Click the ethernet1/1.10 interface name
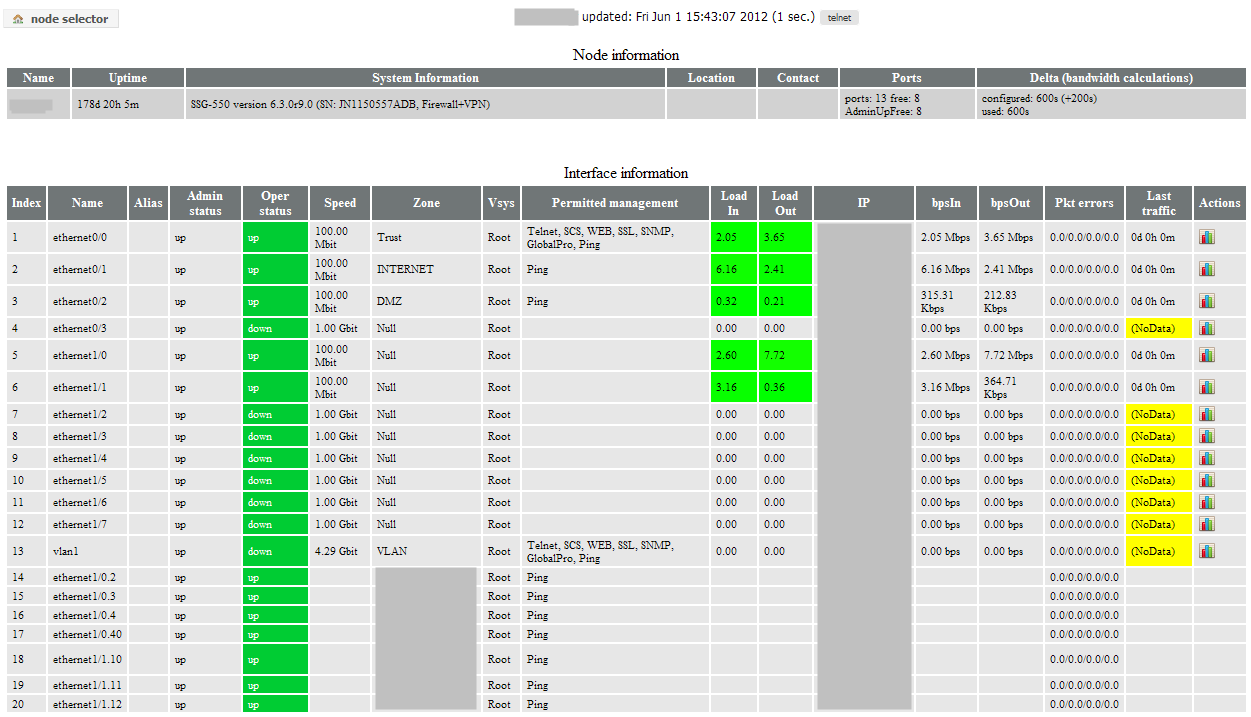The width and height of the screenshot is (1251, 717). (87, 659)
